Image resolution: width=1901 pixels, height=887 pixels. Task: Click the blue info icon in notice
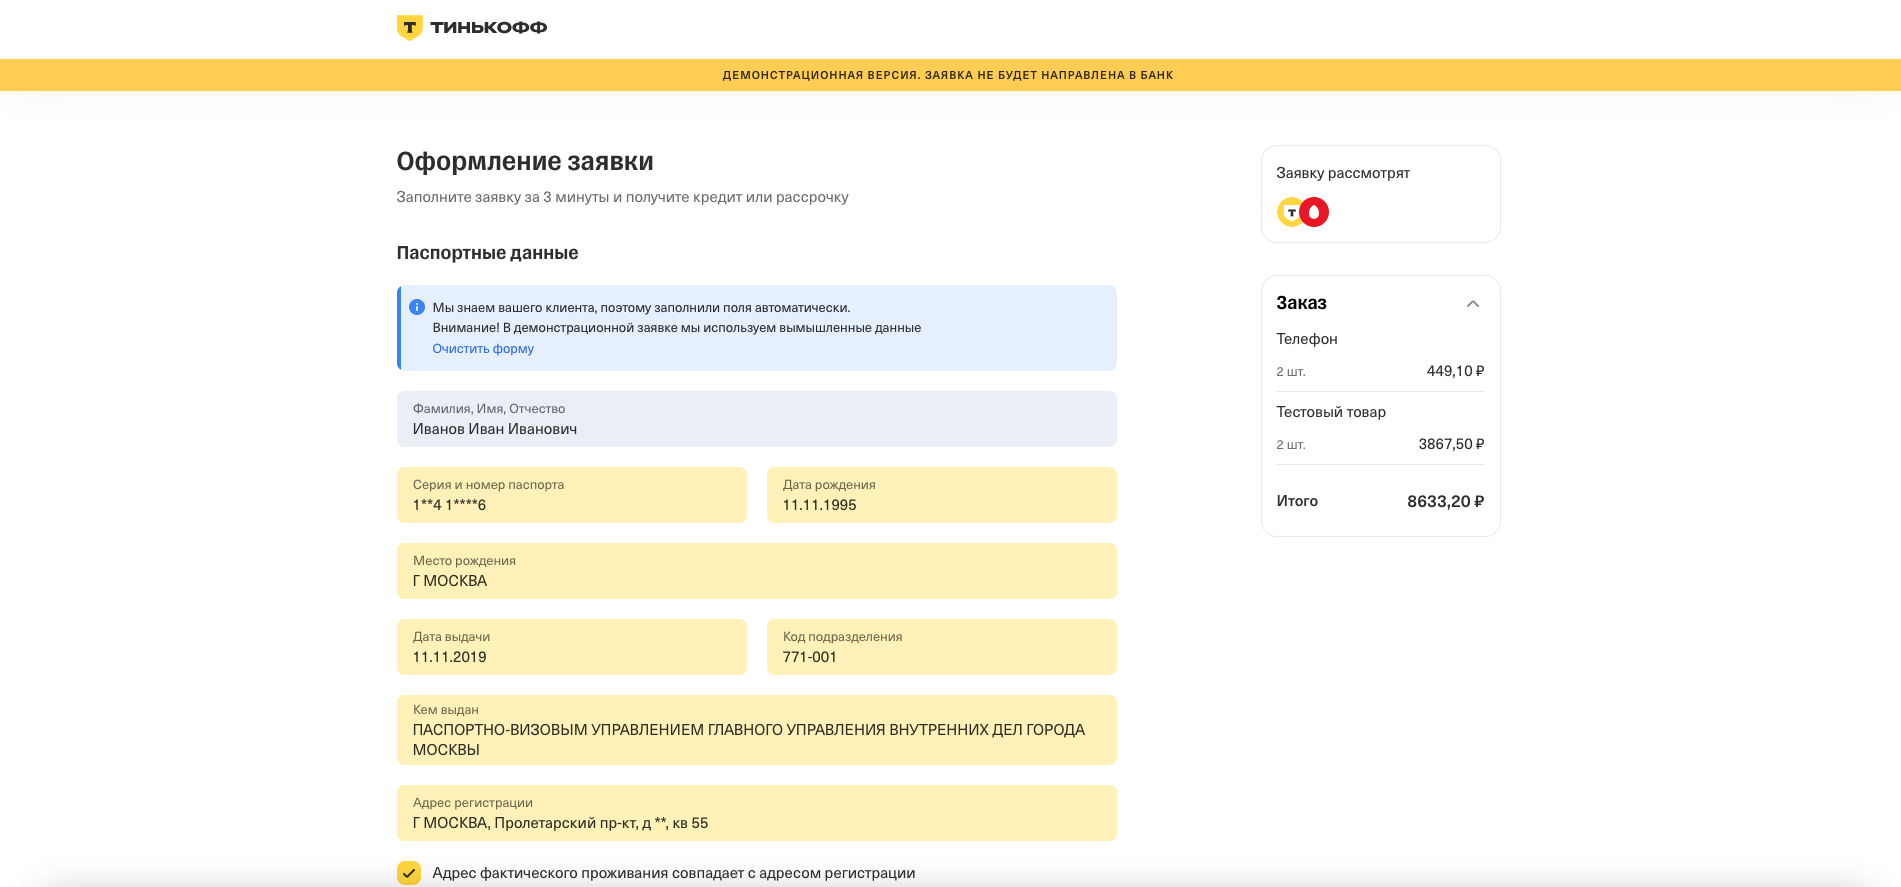pos(417,307)
